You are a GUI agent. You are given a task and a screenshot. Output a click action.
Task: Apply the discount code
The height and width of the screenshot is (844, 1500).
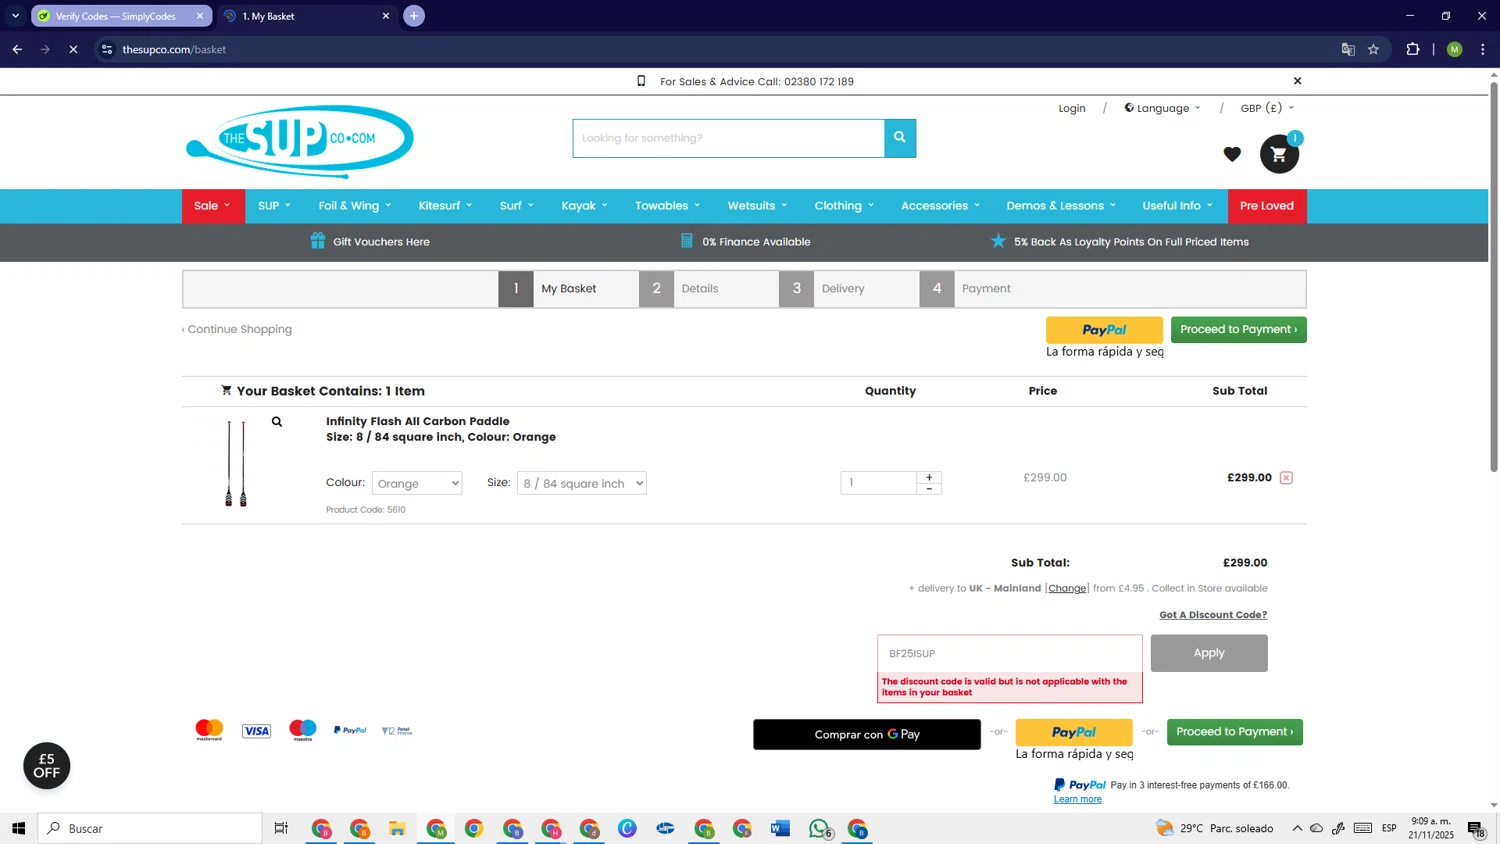pyautogui.click(x=1209, y=653)
